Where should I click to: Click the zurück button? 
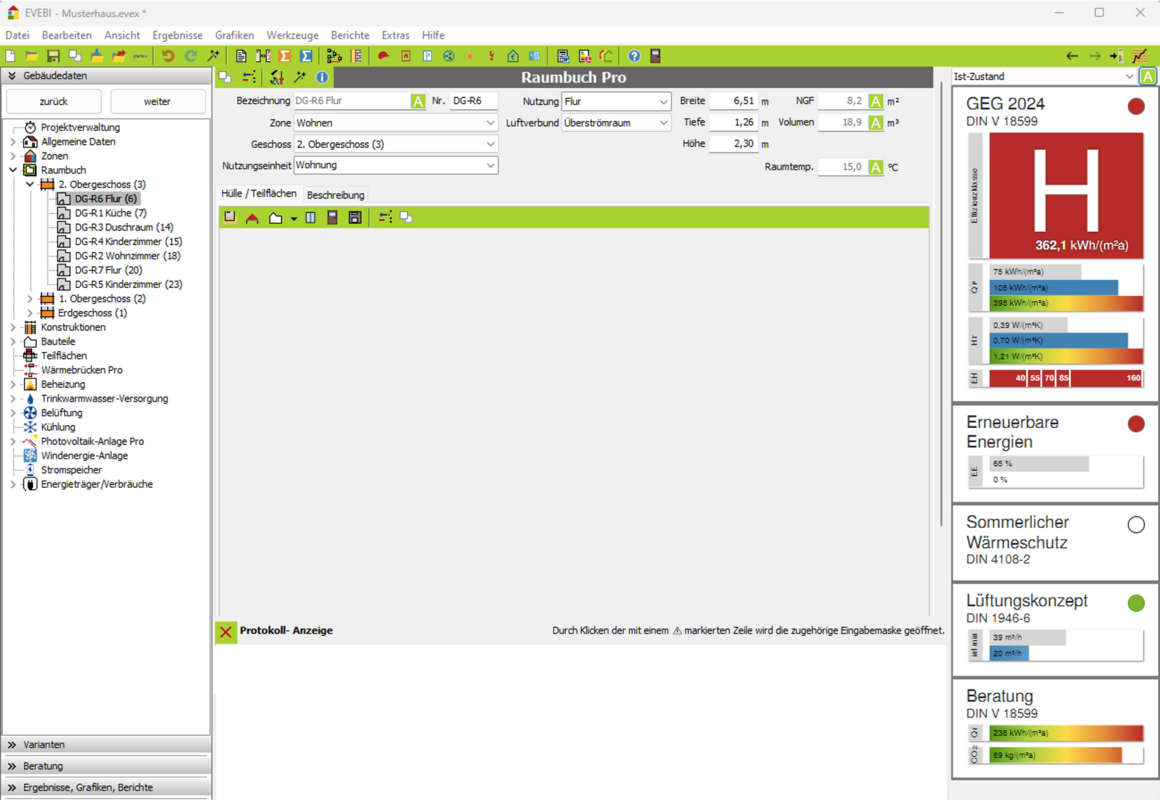click(54, 101)
